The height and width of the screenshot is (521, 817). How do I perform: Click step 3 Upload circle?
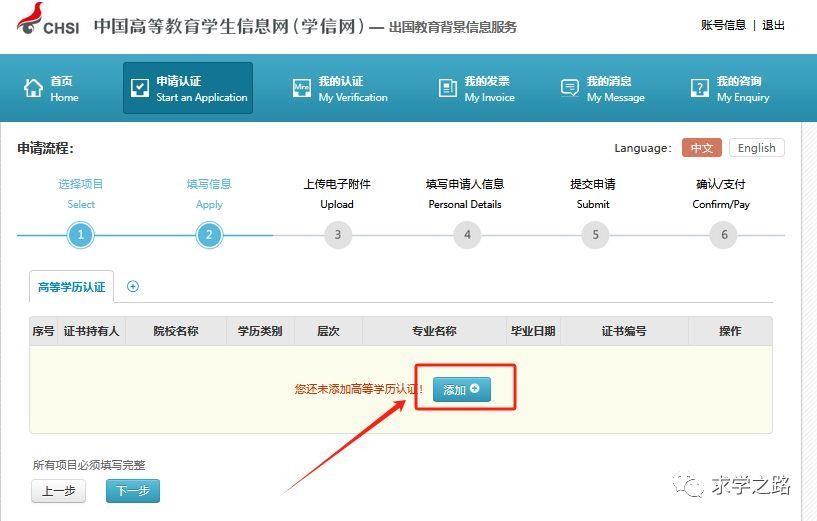coord(337,235)
